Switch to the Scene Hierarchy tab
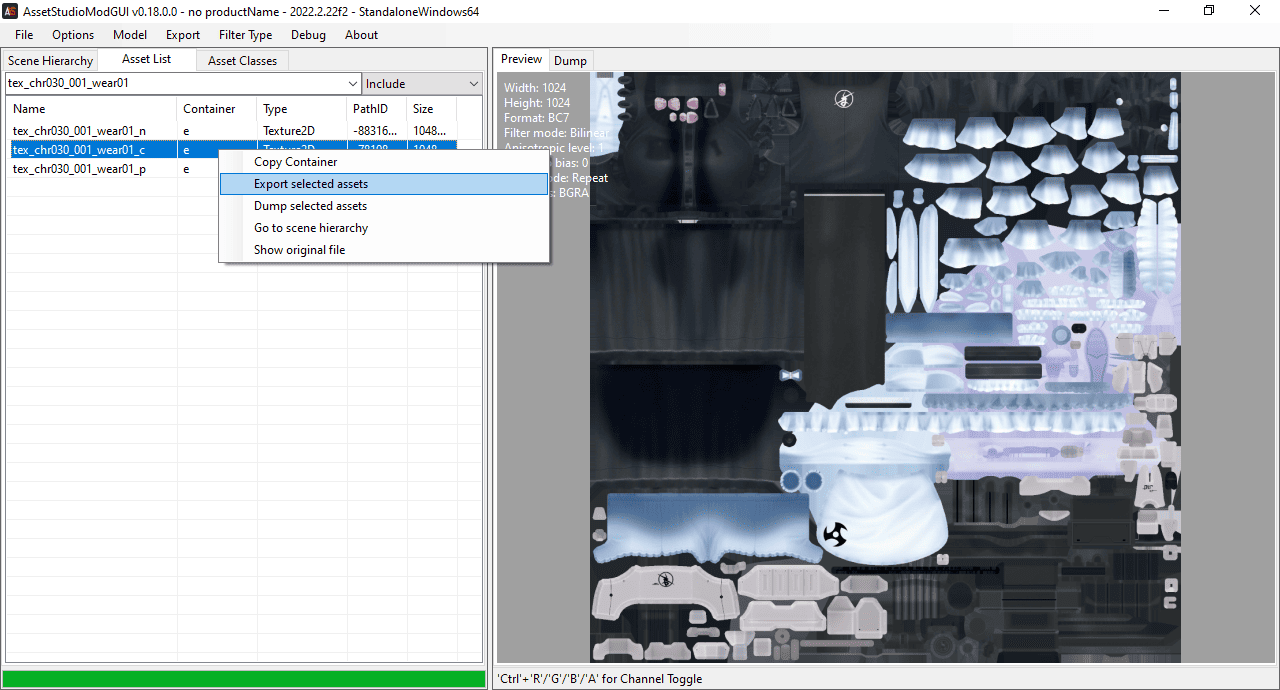 click(51, 61)
